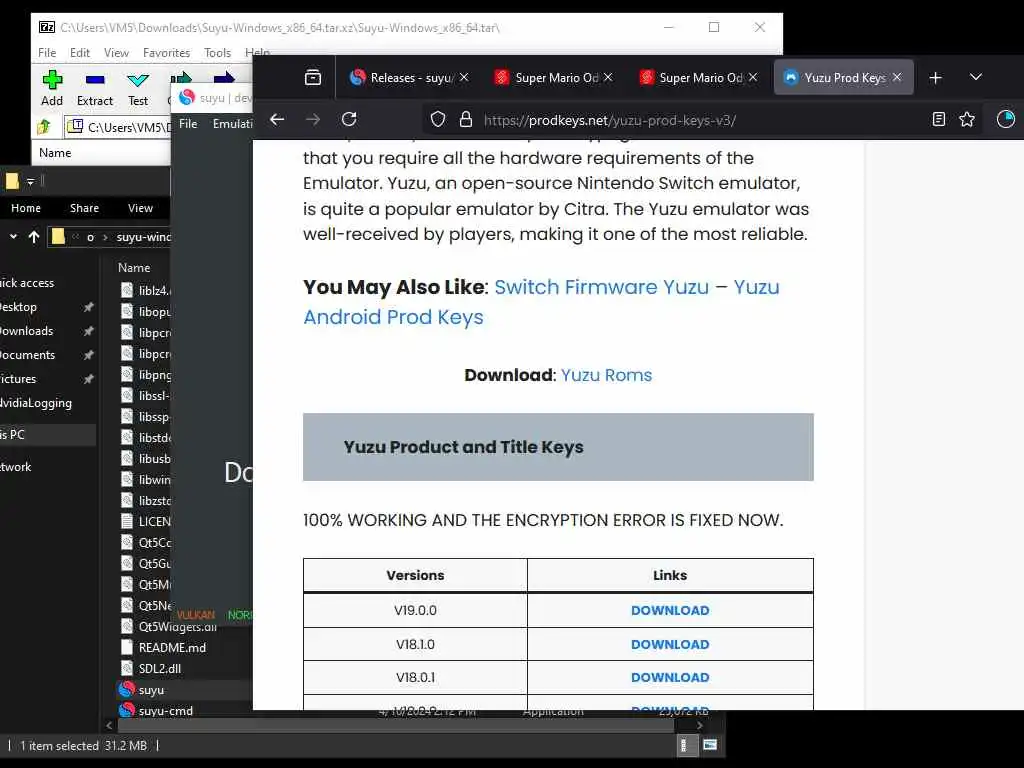Switch to the second Super Mario Od tab
Viewport: 1024px width, 768px height.
point(691,78)
